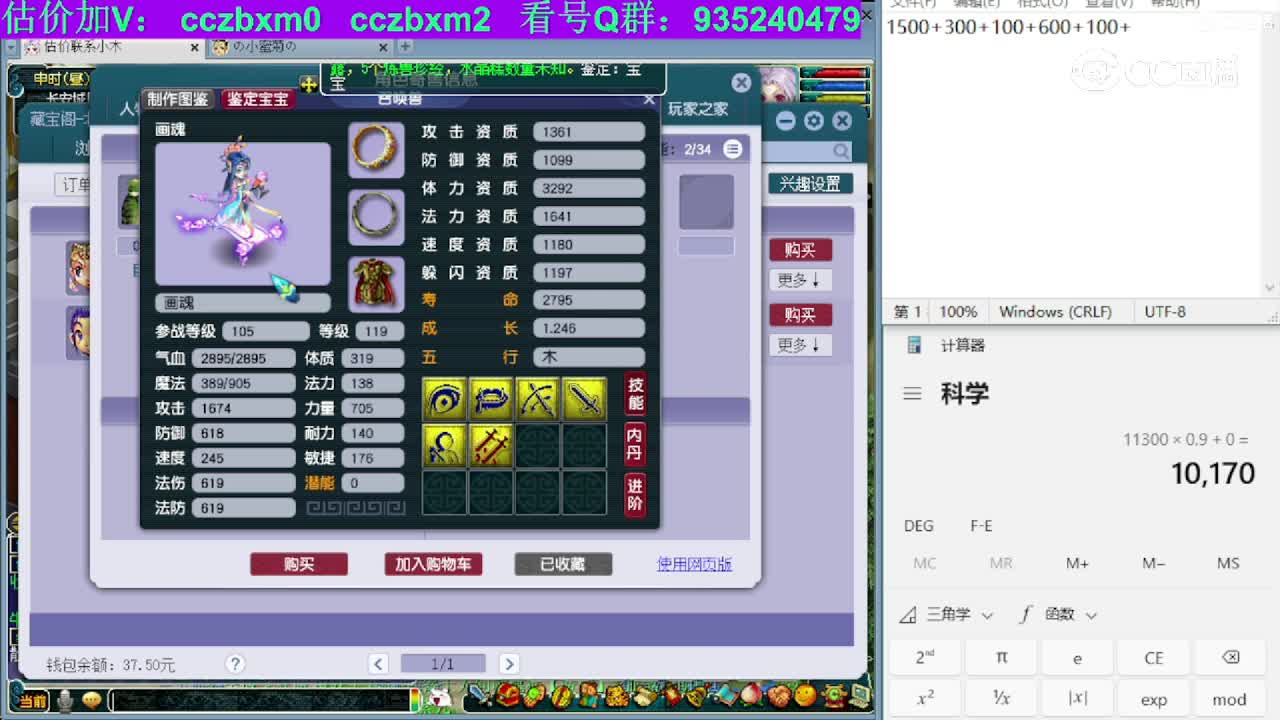Switch to the 鉴定宝宝 tab
The width and height of the screenshot is (1280, 720).
[258, 99]
